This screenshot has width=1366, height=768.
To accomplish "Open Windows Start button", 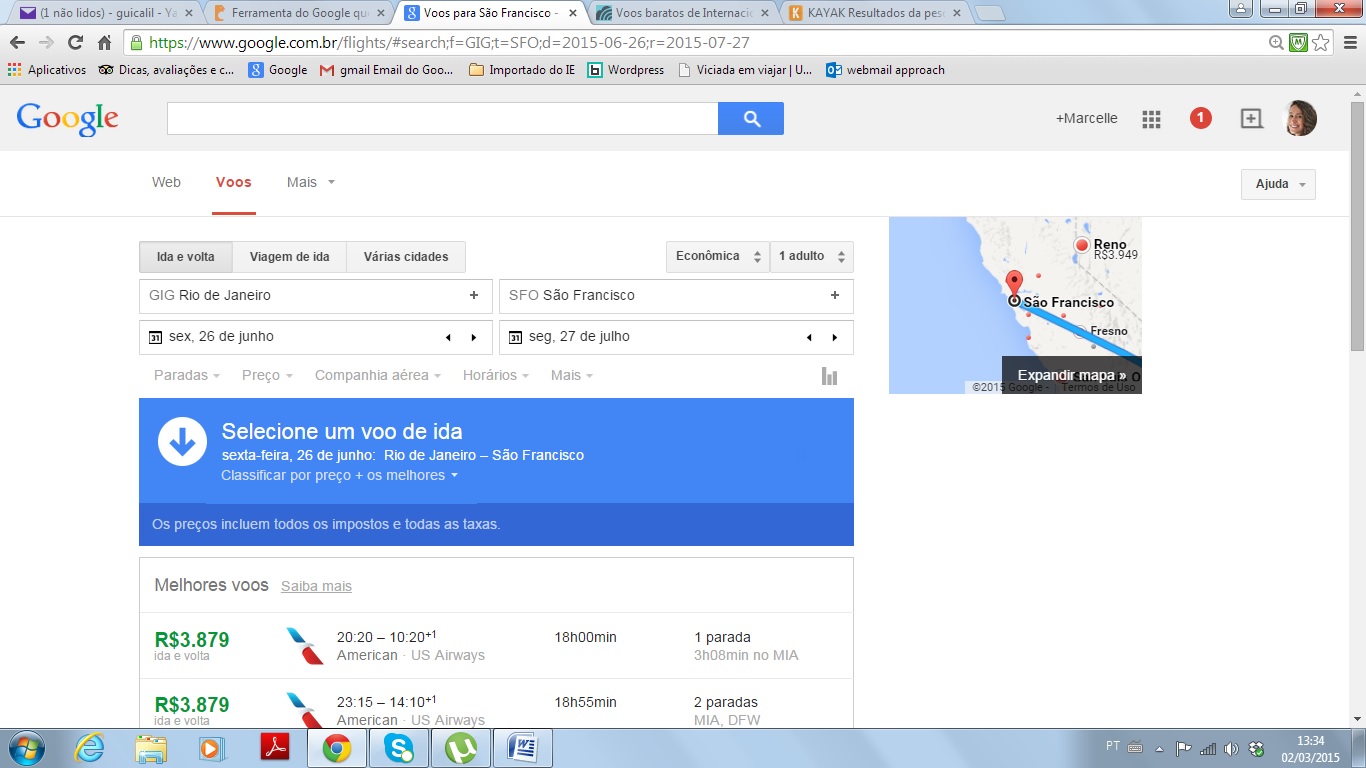I will (25, 748).
